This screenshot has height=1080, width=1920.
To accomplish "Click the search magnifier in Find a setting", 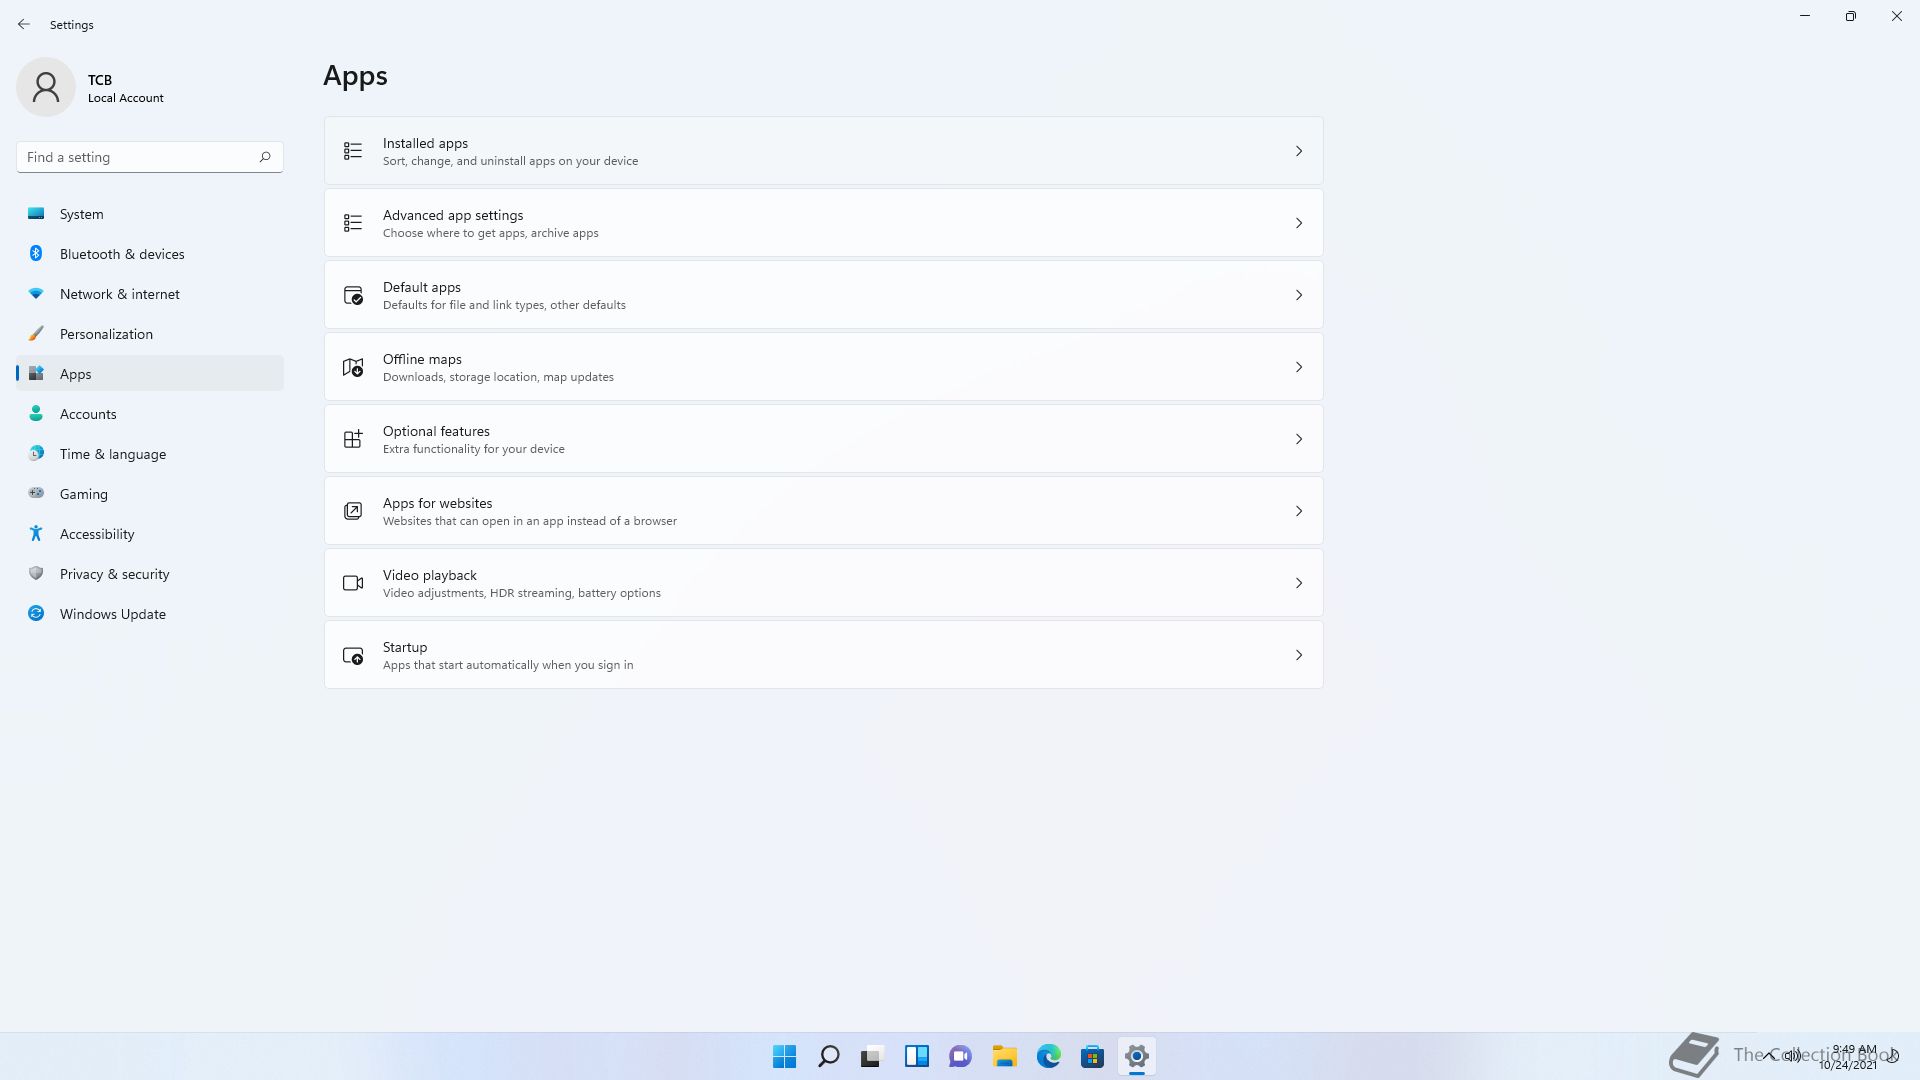I will coord(265,157).
